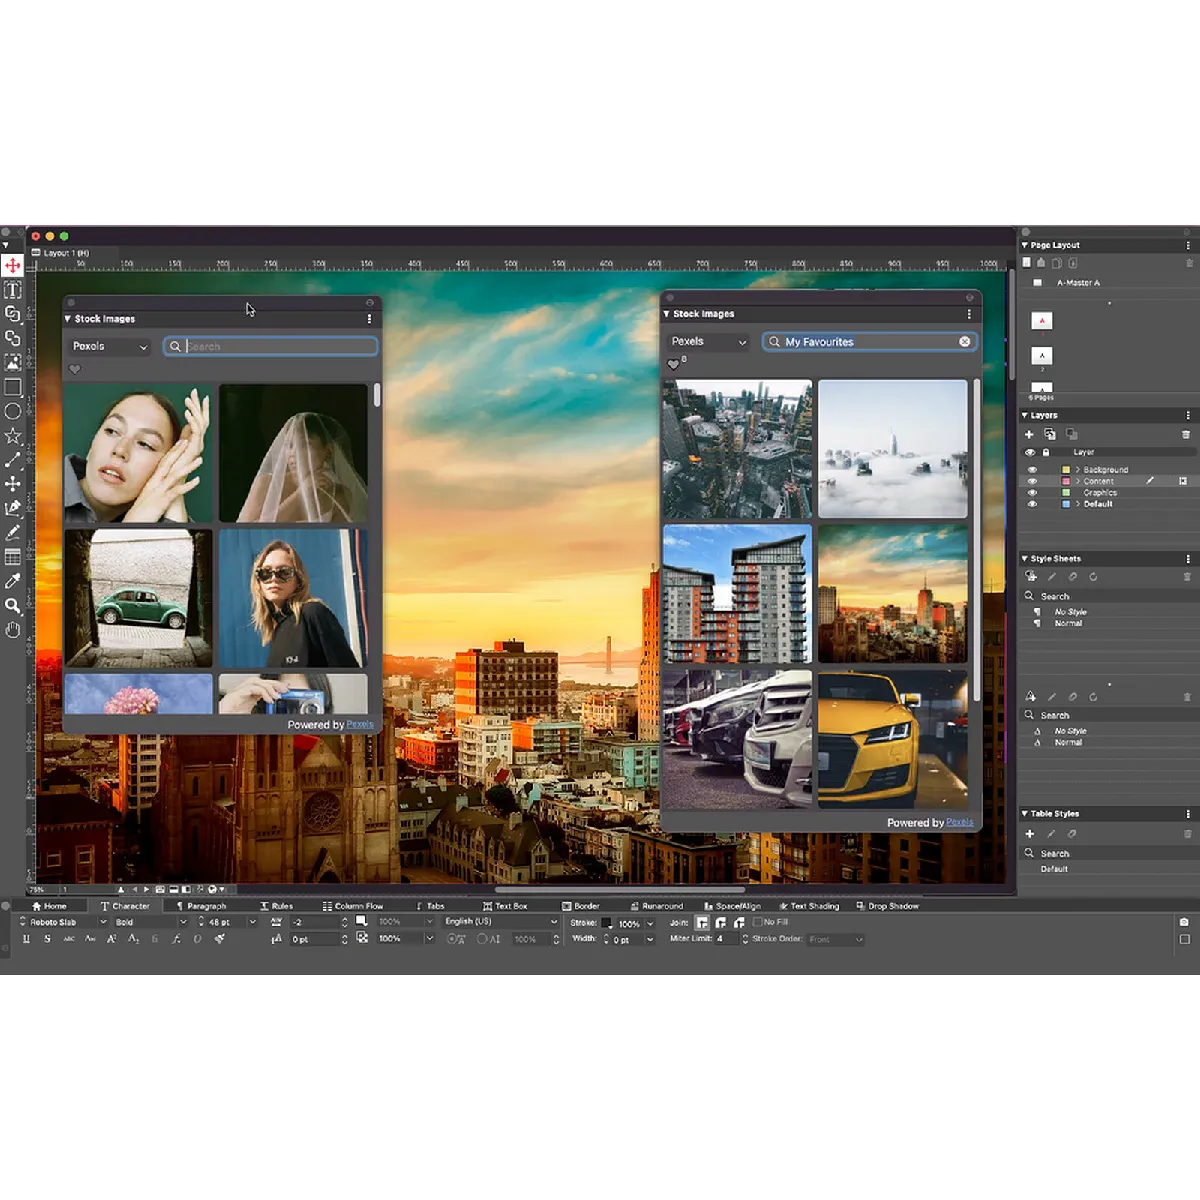Pick the Starburst tool
This screenshot has height=1200, width=1200.
tap(13, 436)
